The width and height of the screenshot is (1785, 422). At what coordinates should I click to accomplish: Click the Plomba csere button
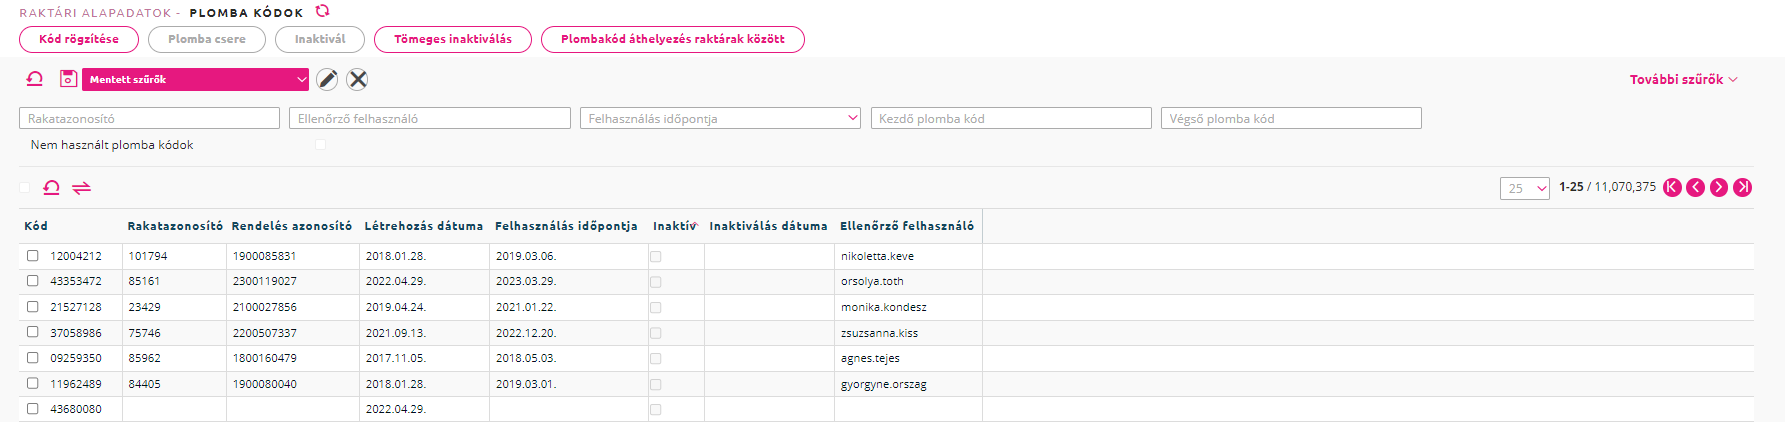click(207, 39)
